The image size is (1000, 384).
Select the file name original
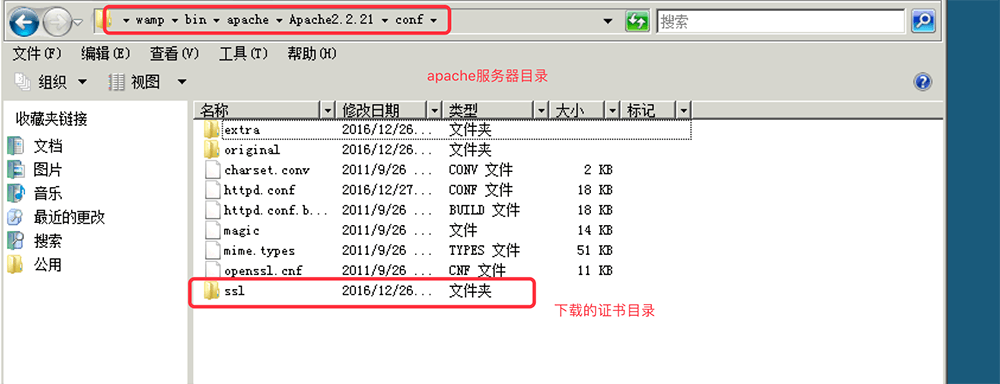(x=252, y=151)
